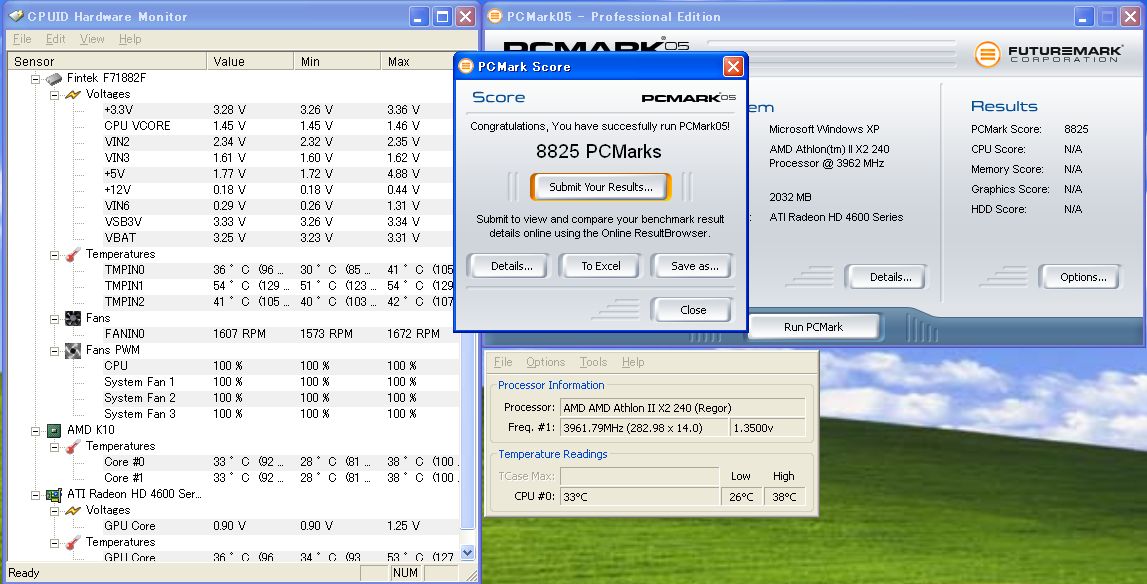The width and height of the screenshot is (1147, 584).
Task: Click Submit Your Results button
Action: (601, 187)
